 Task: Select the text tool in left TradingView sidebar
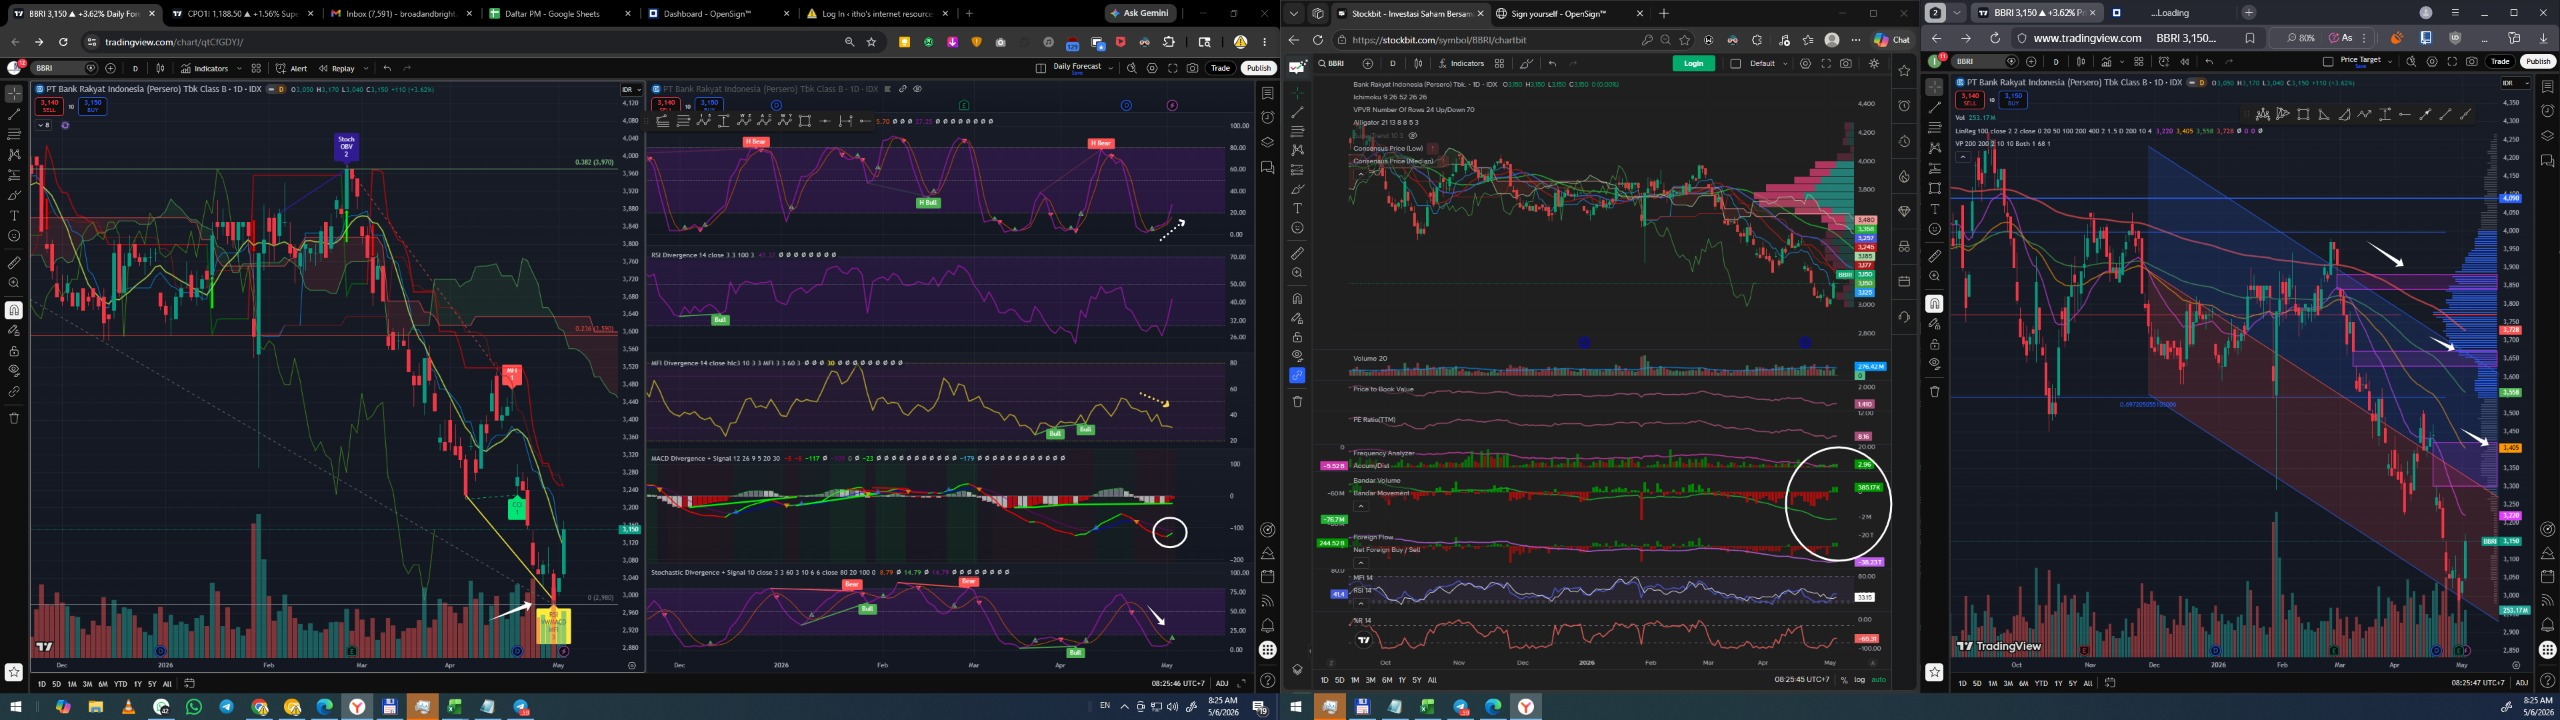[x=14, y=216]
